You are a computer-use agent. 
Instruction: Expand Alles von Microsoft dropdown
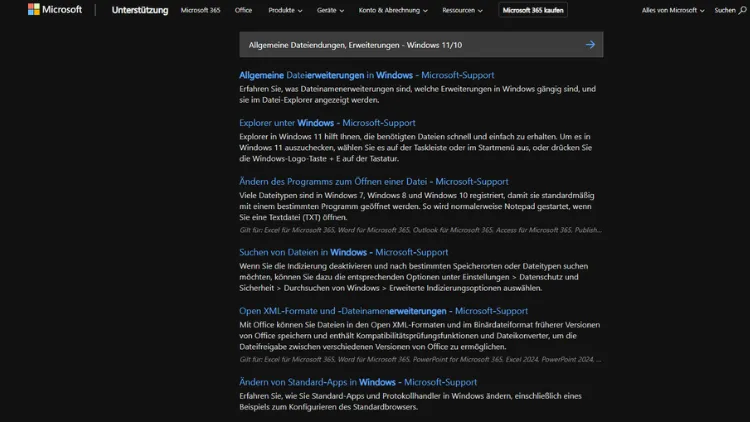tap(673, 10)
